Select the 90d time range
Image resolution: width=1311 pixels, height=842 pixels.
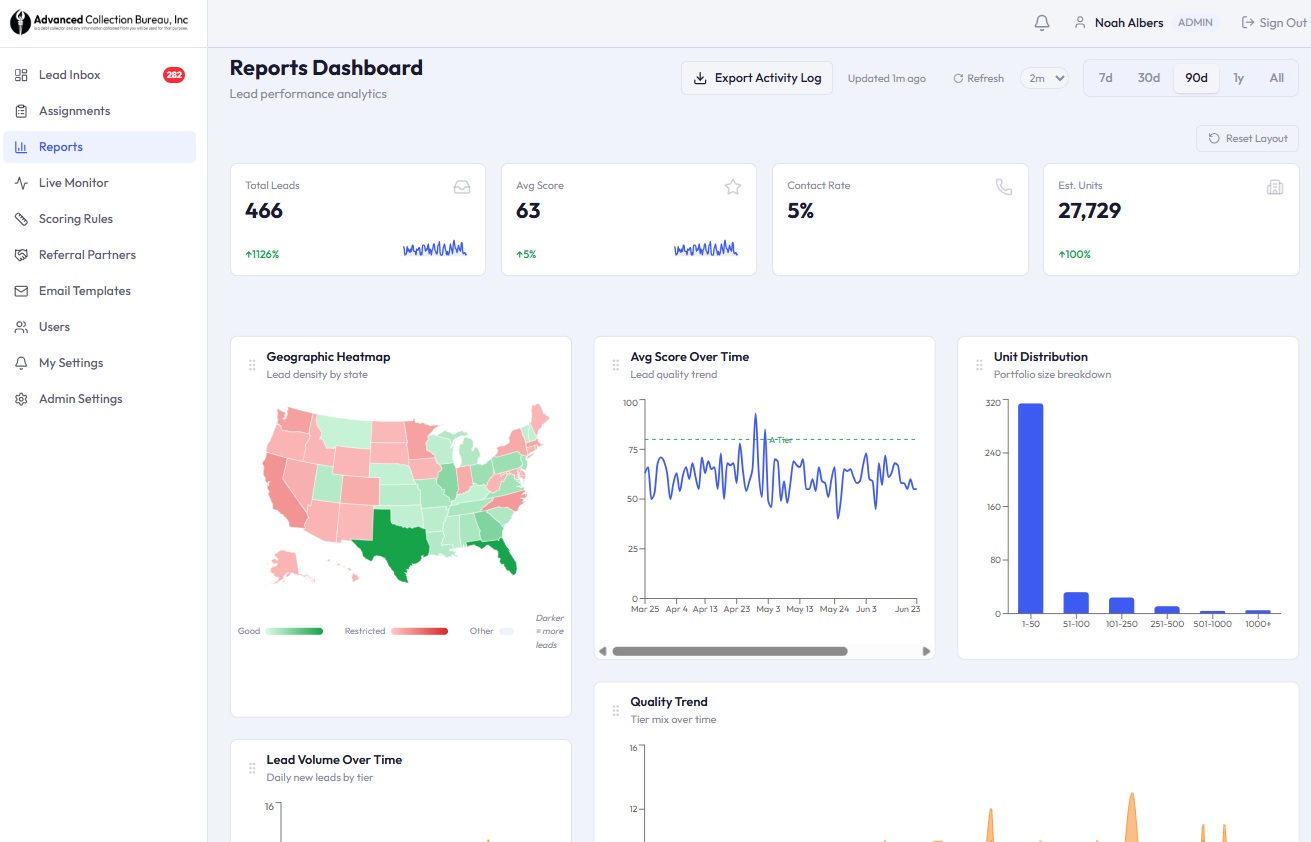1196,78
